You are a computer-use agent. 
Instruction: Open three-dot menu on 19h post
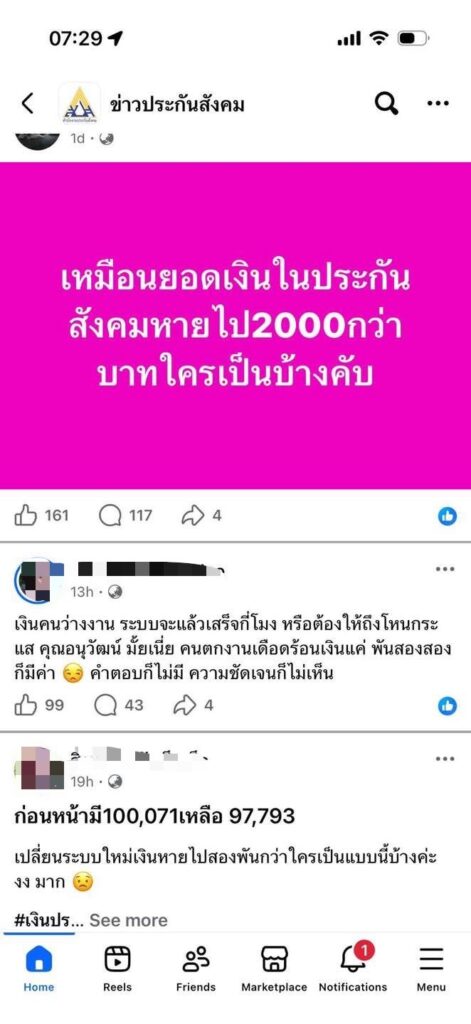(445, 758)
